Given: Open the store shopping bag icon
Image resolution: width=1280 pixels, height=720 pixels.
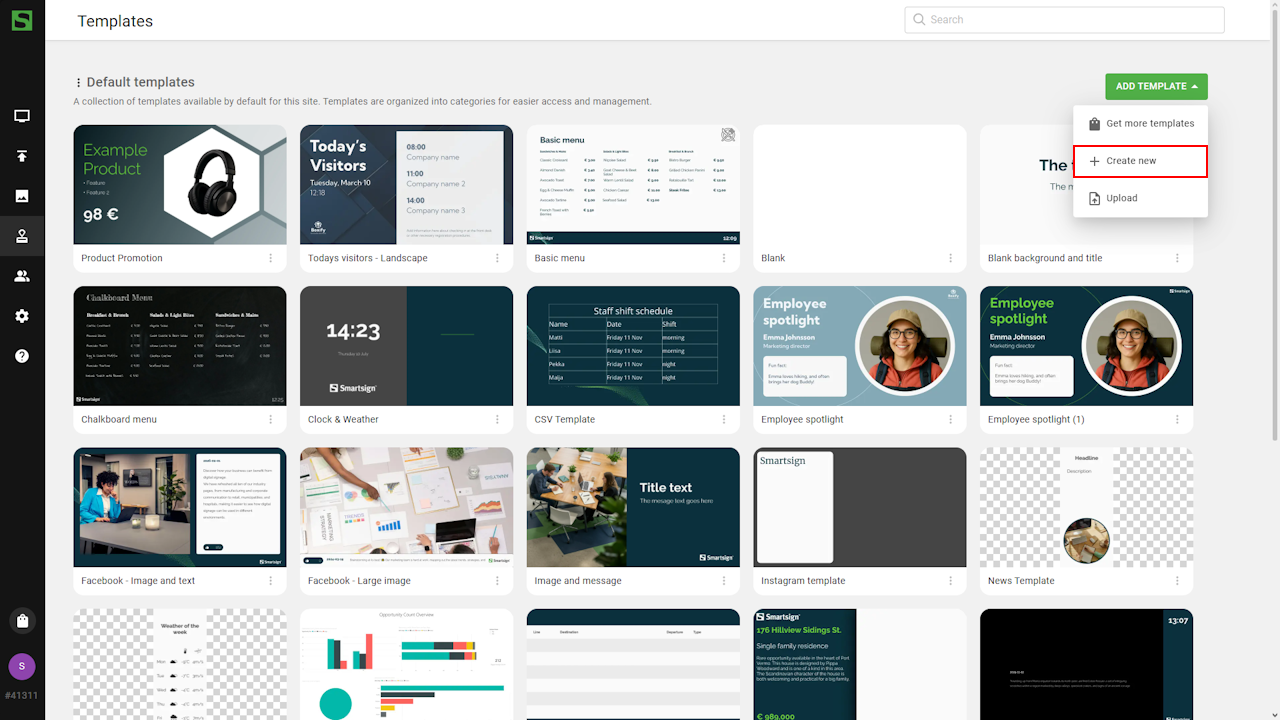Looking at the screenshot, I should coord(22,621).
